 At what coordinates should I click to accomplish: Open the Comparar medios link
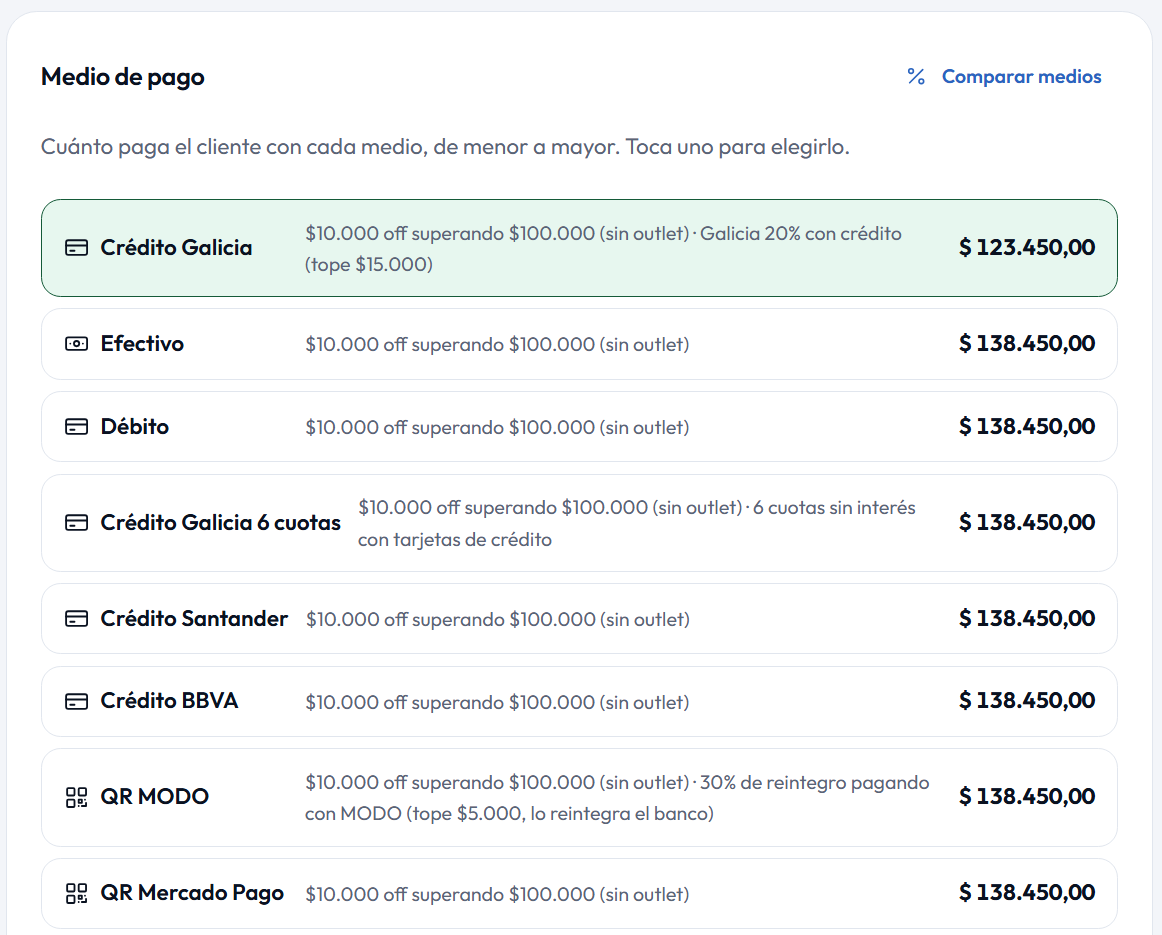(x=1004, y=76)
